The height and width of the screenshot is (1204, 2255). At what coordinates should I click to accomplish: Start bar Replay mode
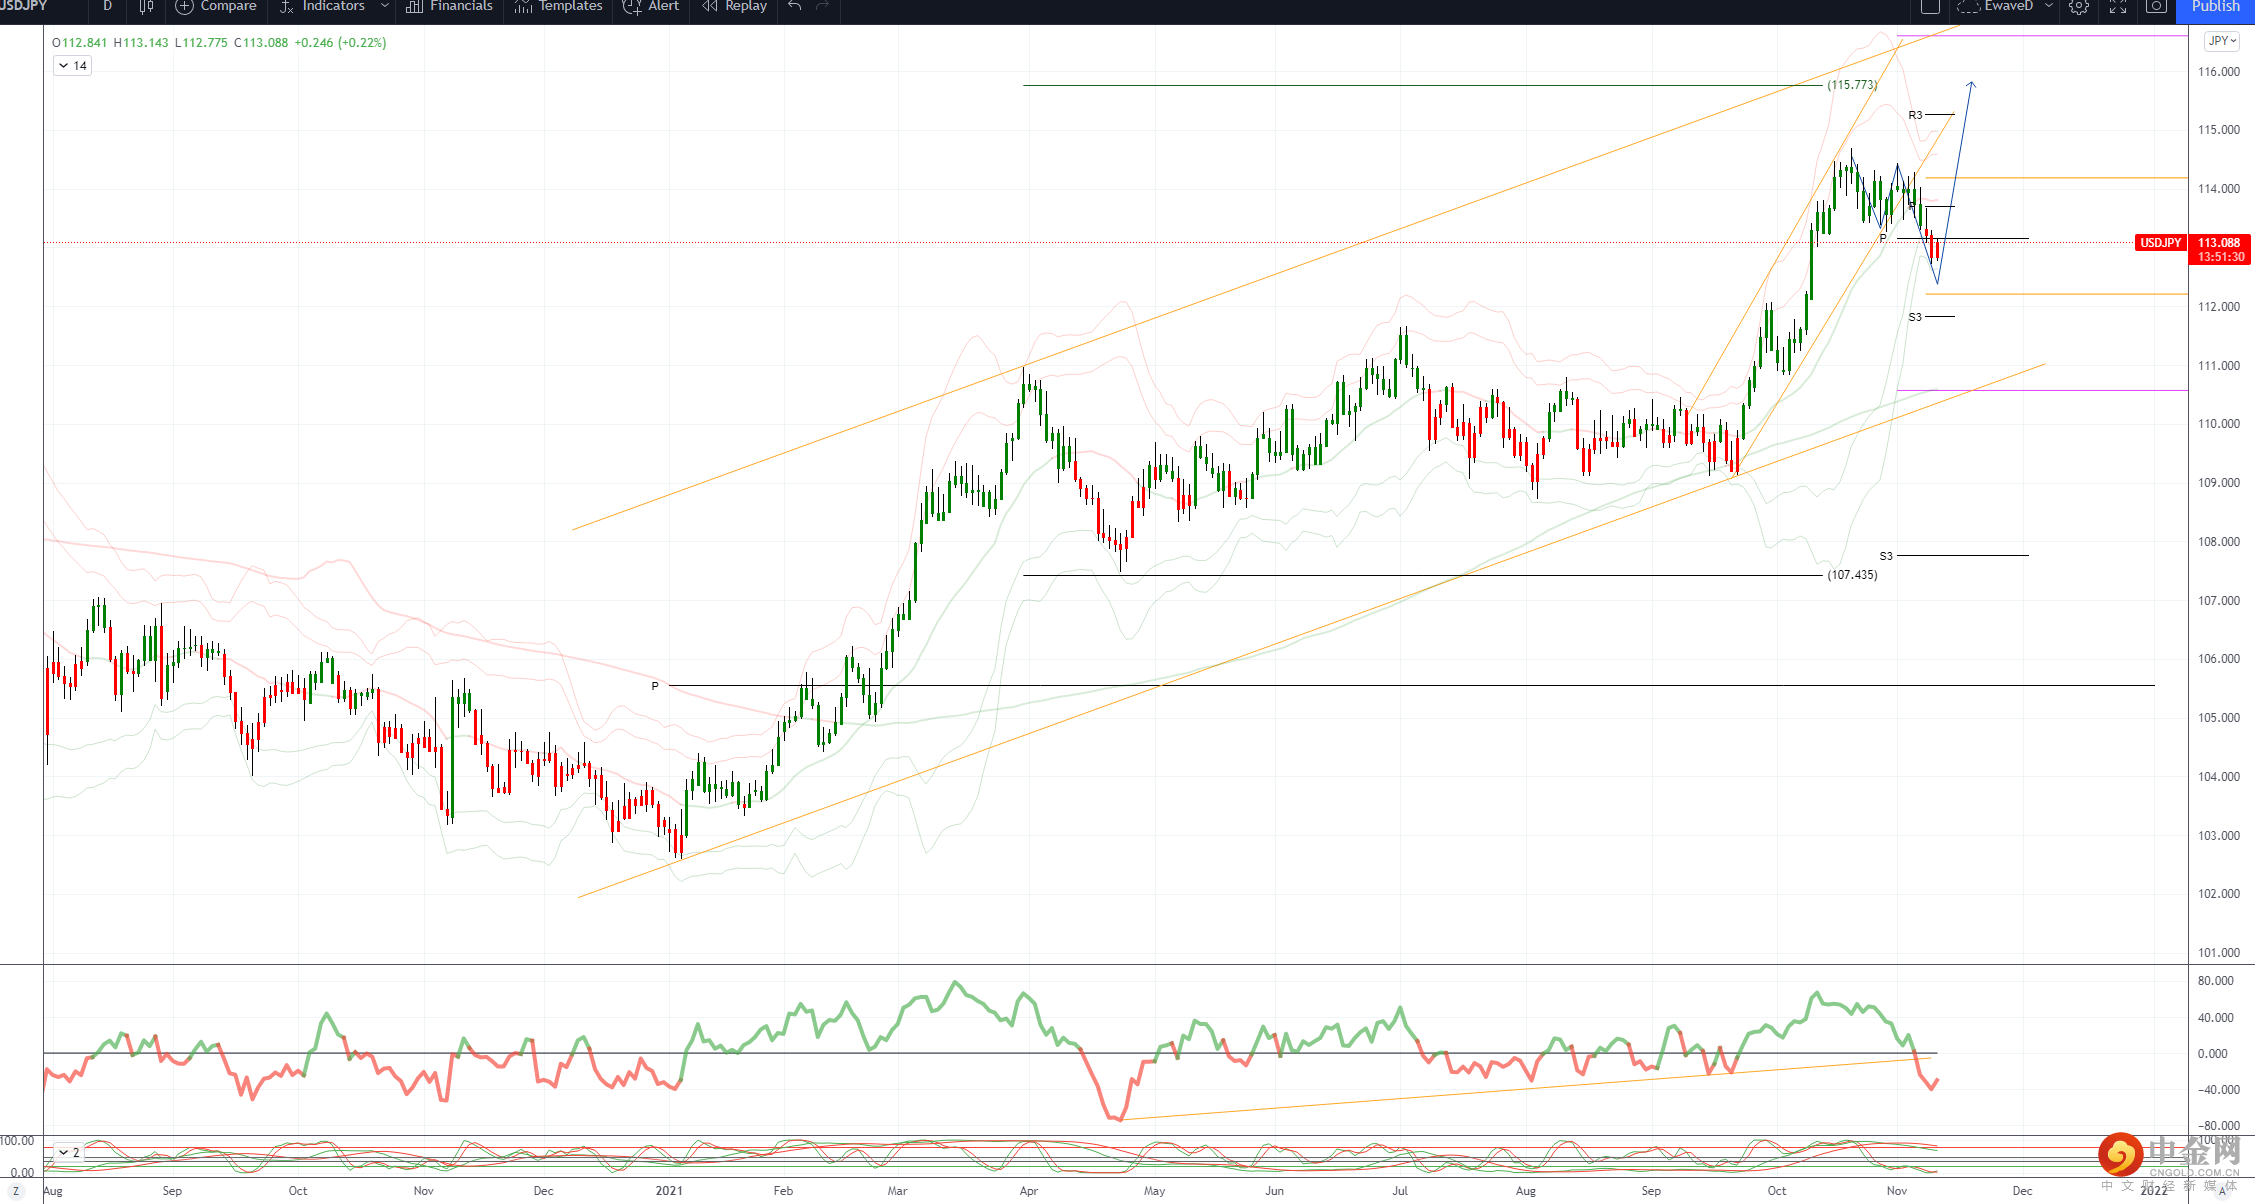(735, 7)
